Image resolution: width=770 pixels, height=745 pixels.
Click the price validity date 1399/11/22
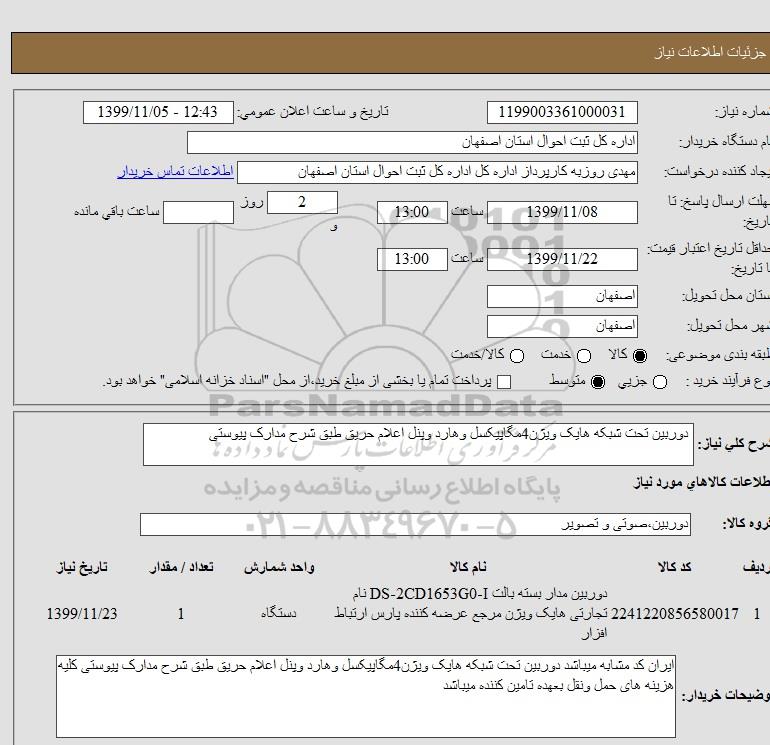tap(562, 259)
